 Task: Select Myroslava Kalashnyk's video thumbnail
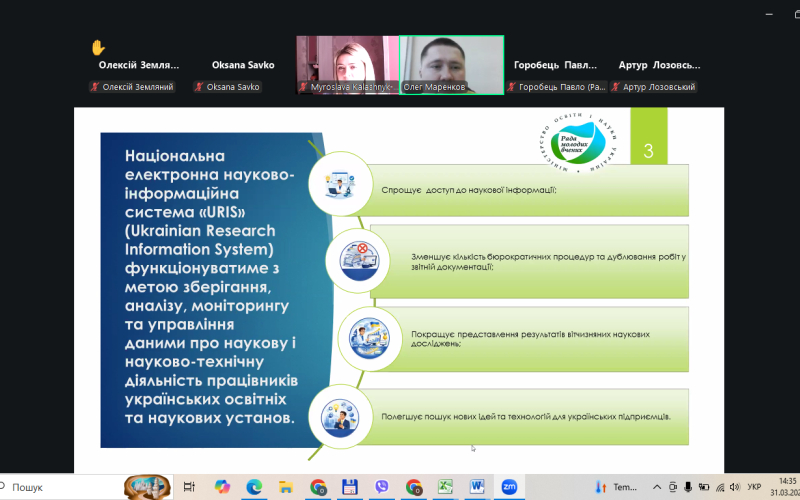[347, 65]
